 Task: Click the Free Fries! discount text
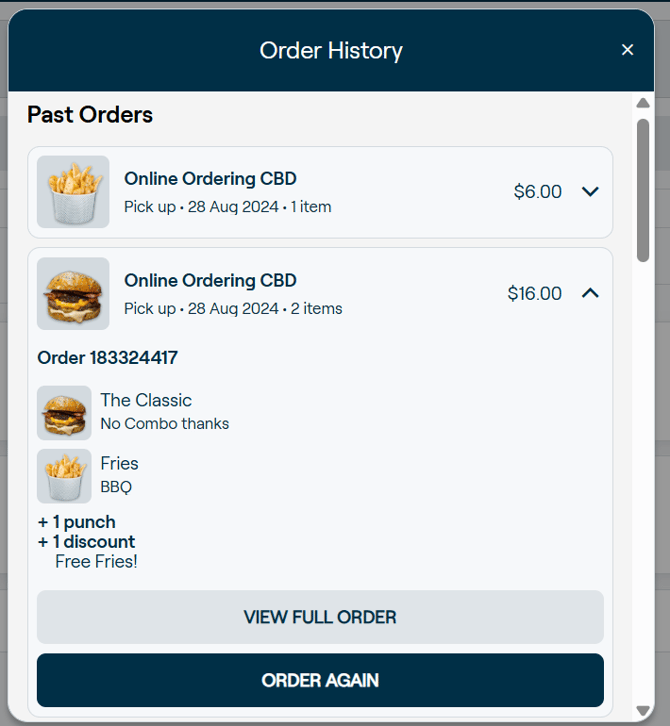tap(96, 562)
